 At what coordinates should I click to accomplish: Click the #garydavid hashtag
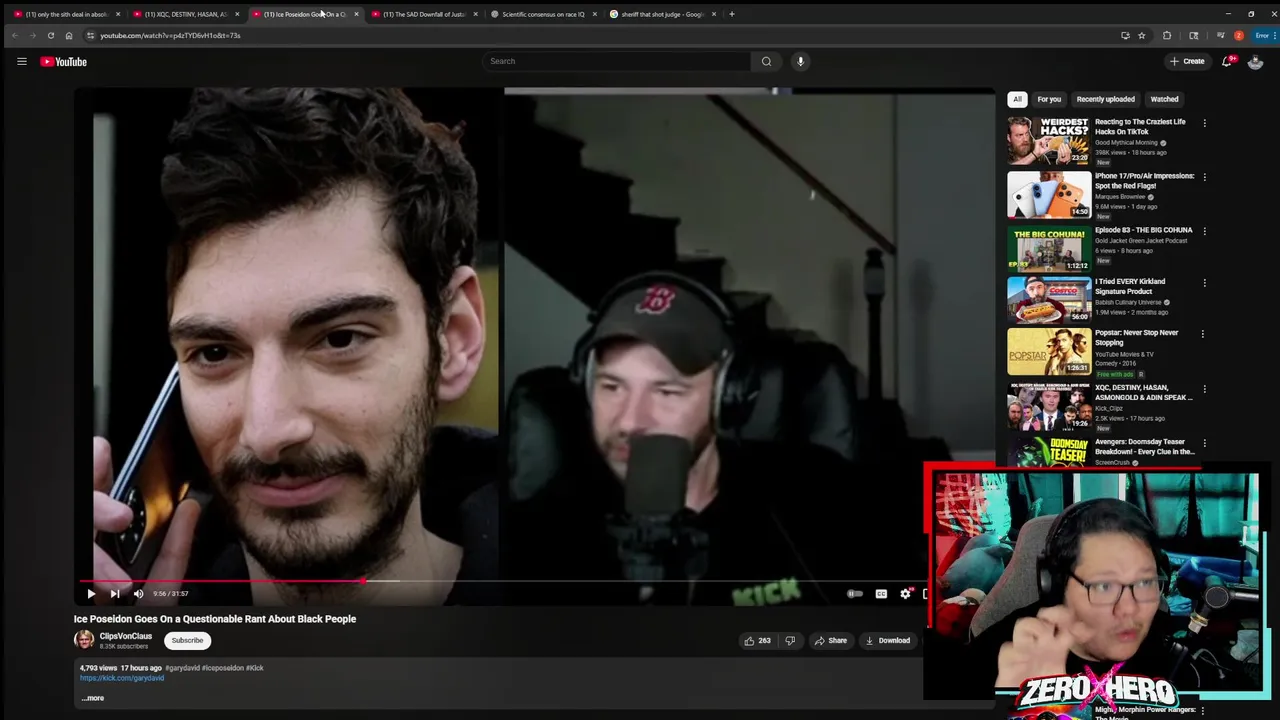[x=182, y=668]
